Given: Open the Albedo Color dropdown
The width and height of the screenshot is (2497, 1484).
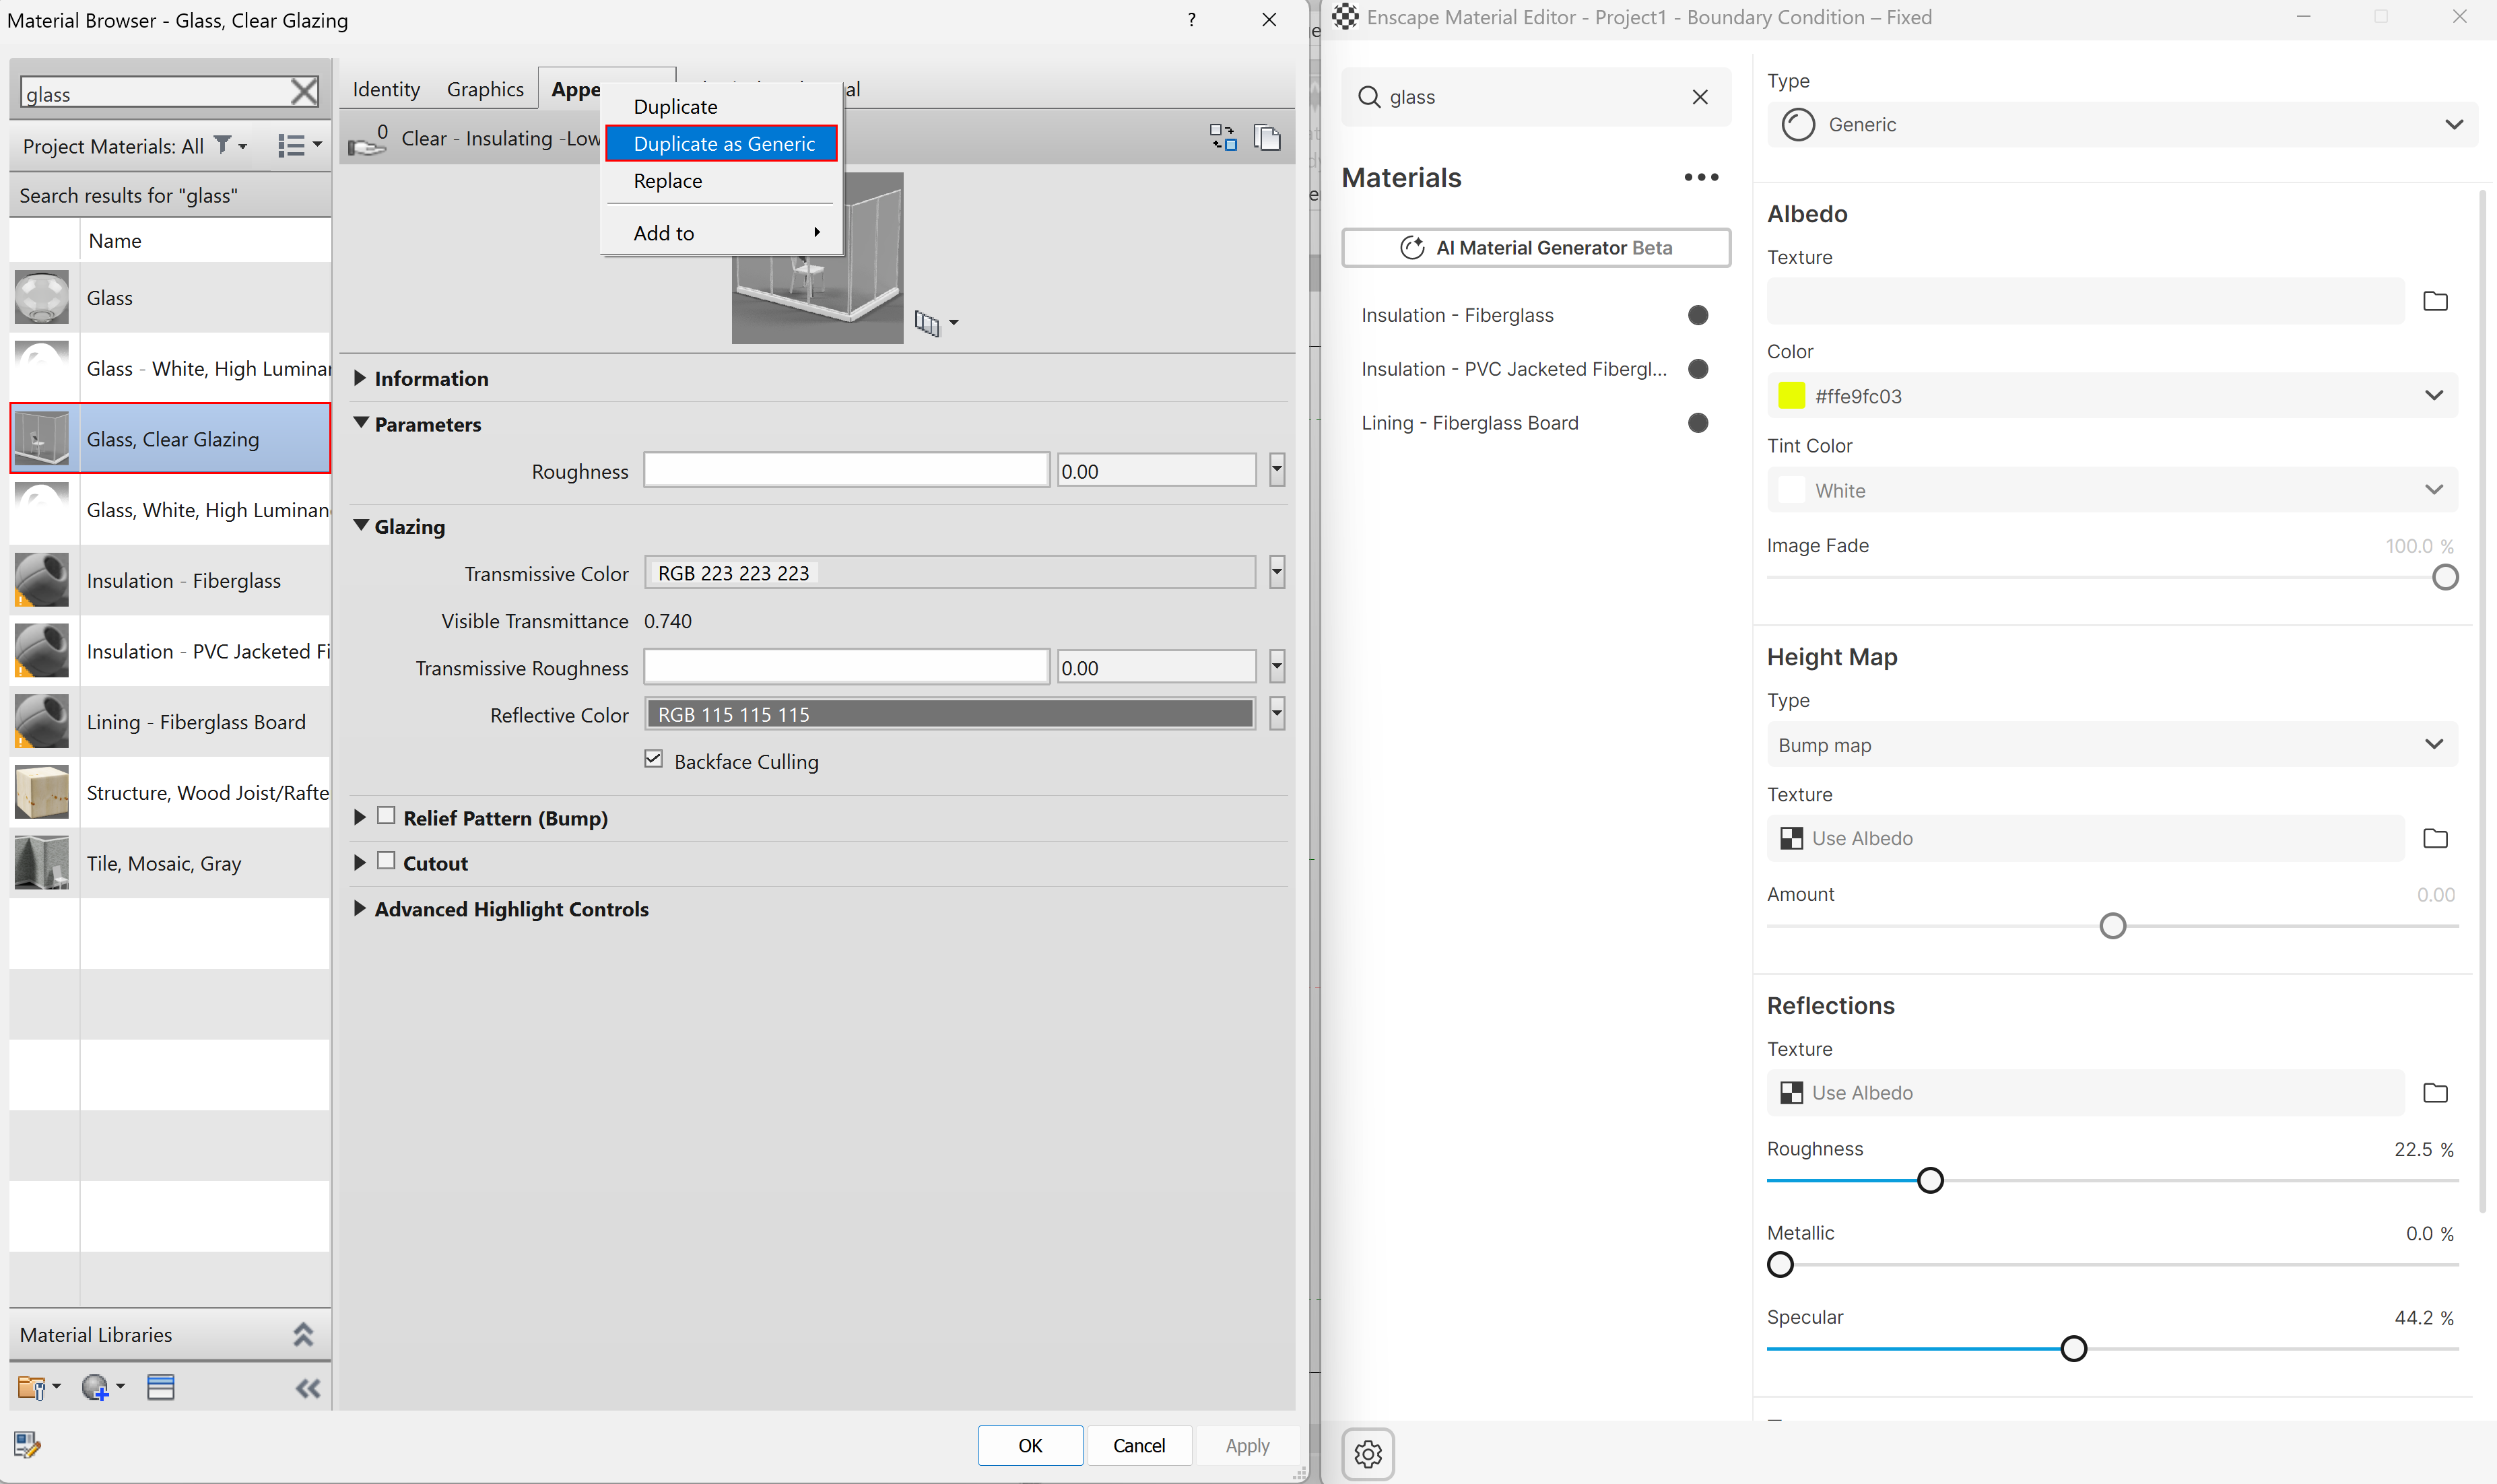Looking at the screenshot, I should coord(2111,395).
